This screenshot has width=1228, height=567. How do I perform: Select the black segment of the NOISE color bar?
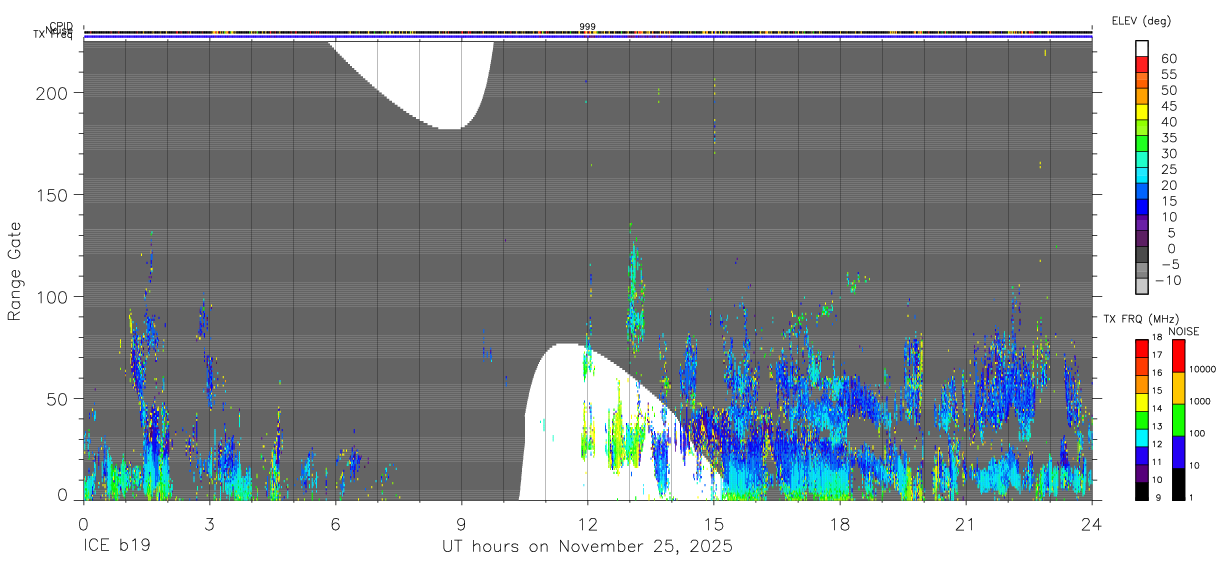tap(1177, 484)
